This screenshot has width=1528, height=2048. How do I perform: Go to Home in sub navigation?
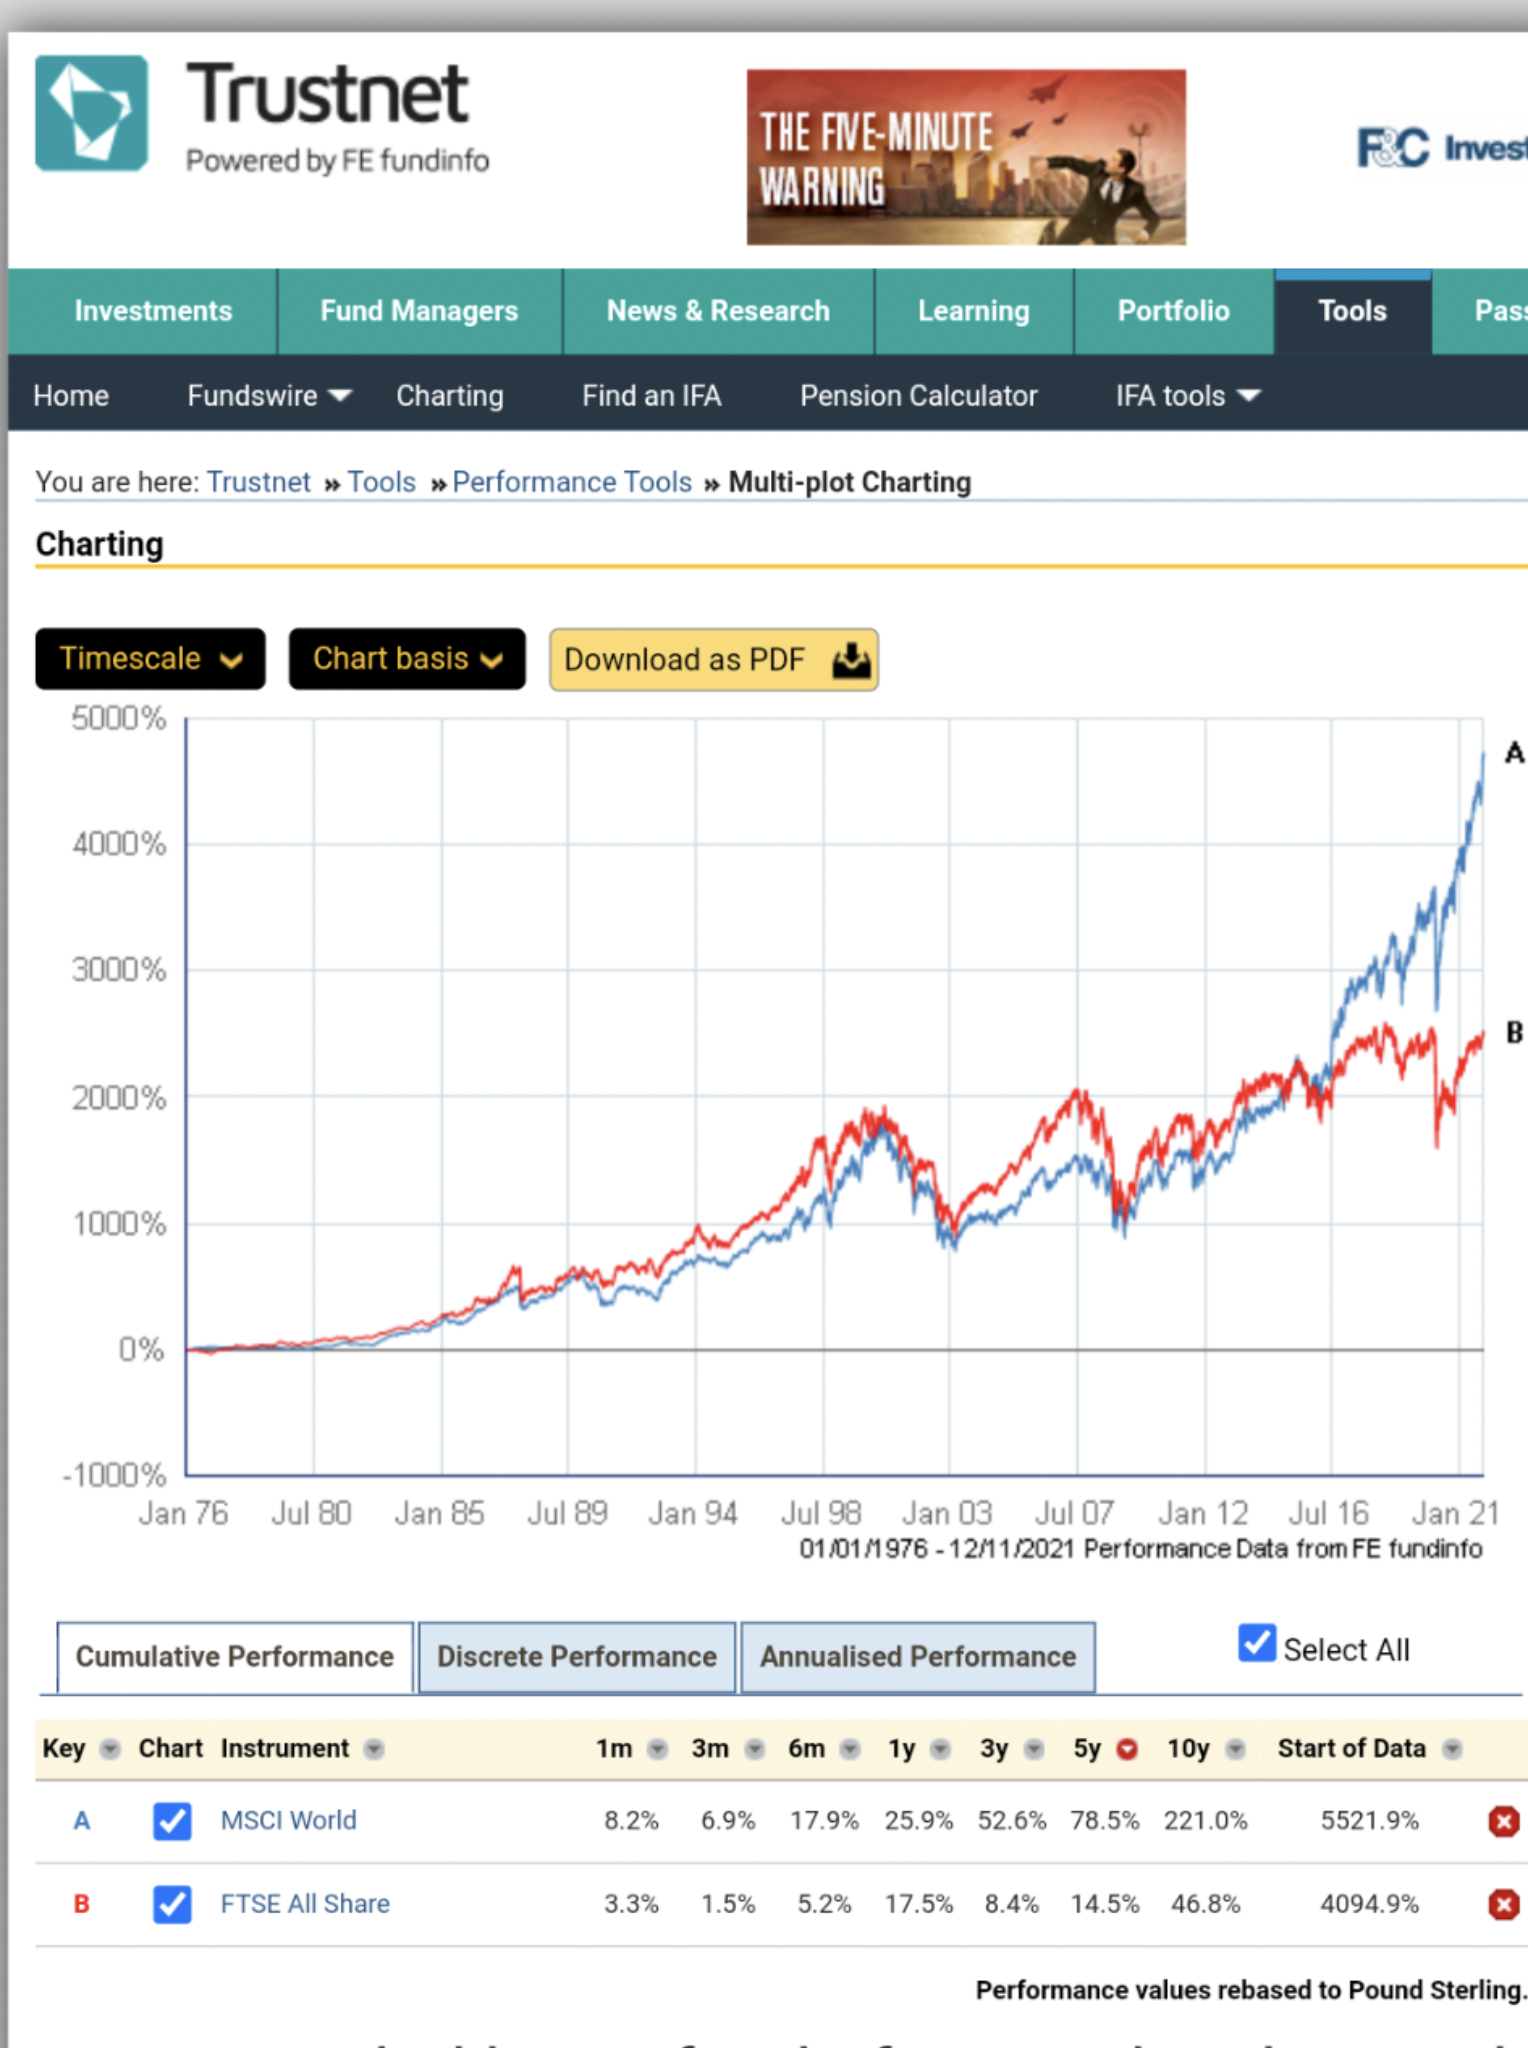point(71,396)
